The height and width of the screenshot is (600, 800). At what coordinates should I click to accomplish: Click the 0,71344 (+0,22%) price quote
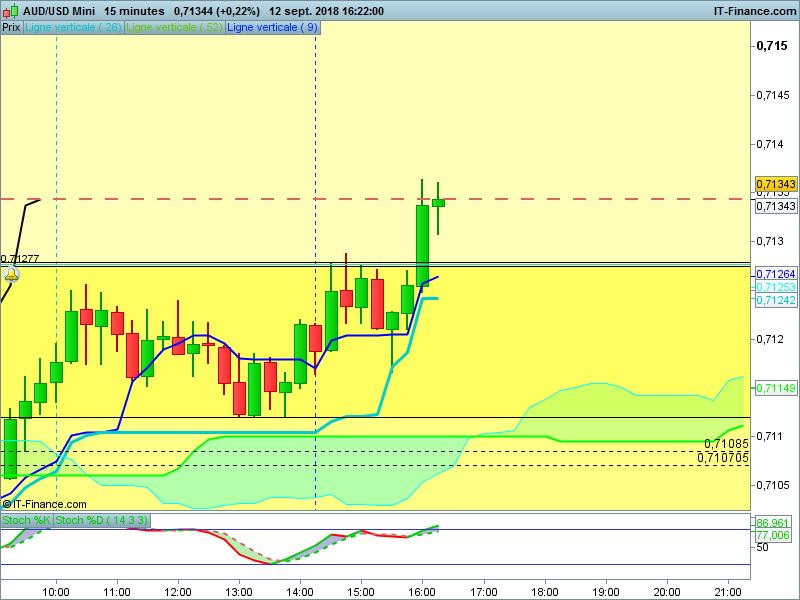pyautogui.click(x=216, y=11)
